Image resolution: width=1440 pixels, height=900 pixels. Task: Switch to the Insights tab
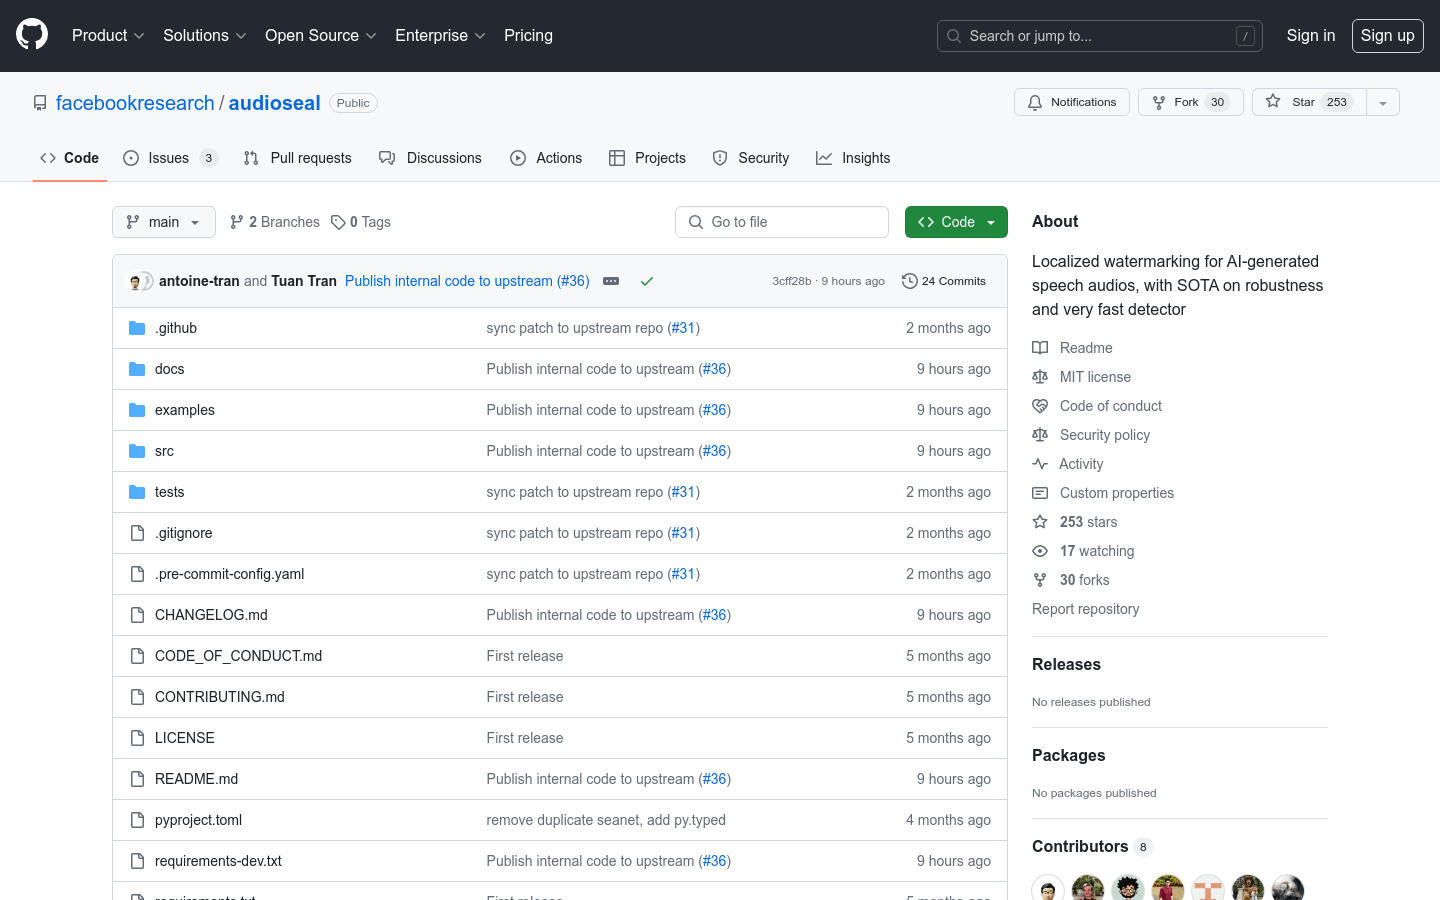(853, 158)
